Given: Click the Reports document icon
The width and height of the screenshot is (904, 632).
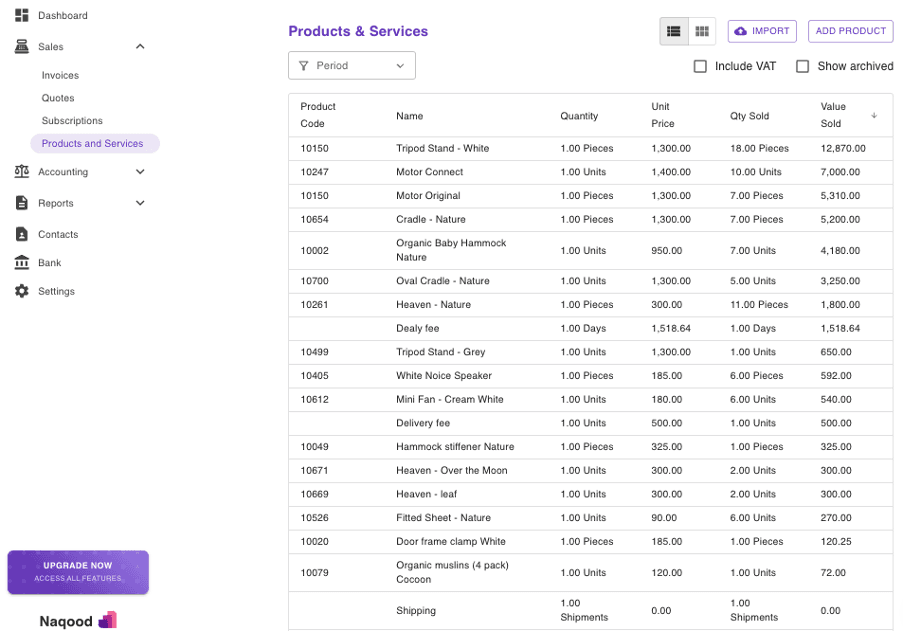Looking at the screenshot, I should [21, 203].
